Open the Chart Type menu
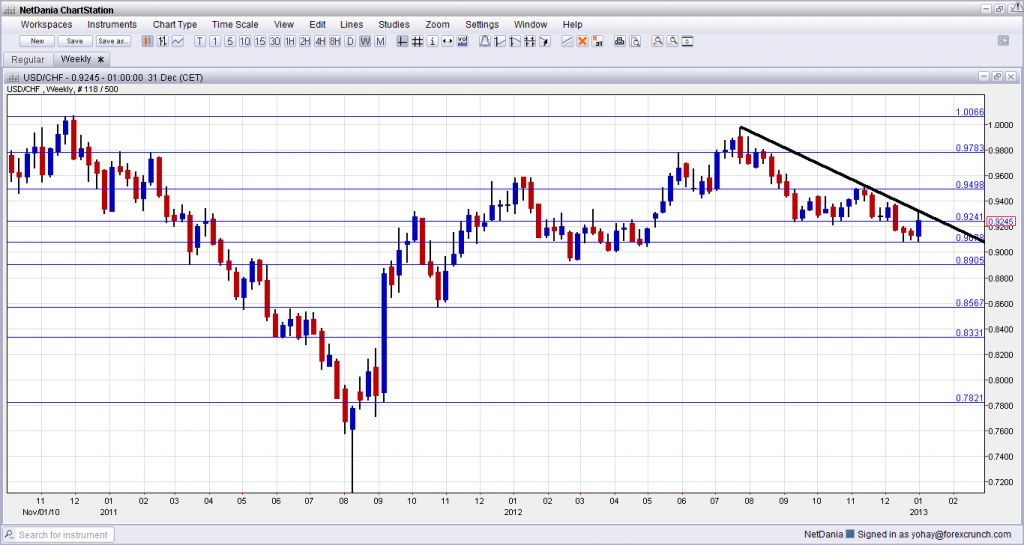The image size is (1024, 545). tap(175, 24)
